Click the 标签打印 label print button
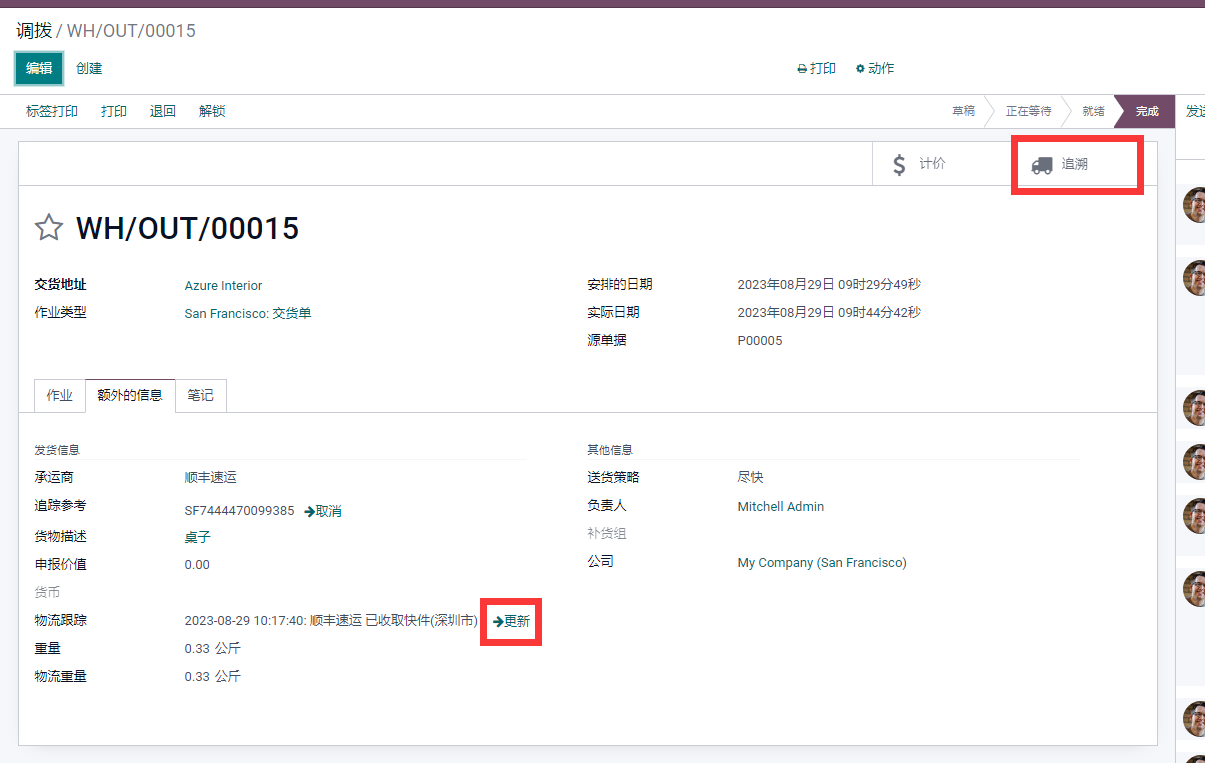Viewport: 1205px width, 763px height. 52,111
